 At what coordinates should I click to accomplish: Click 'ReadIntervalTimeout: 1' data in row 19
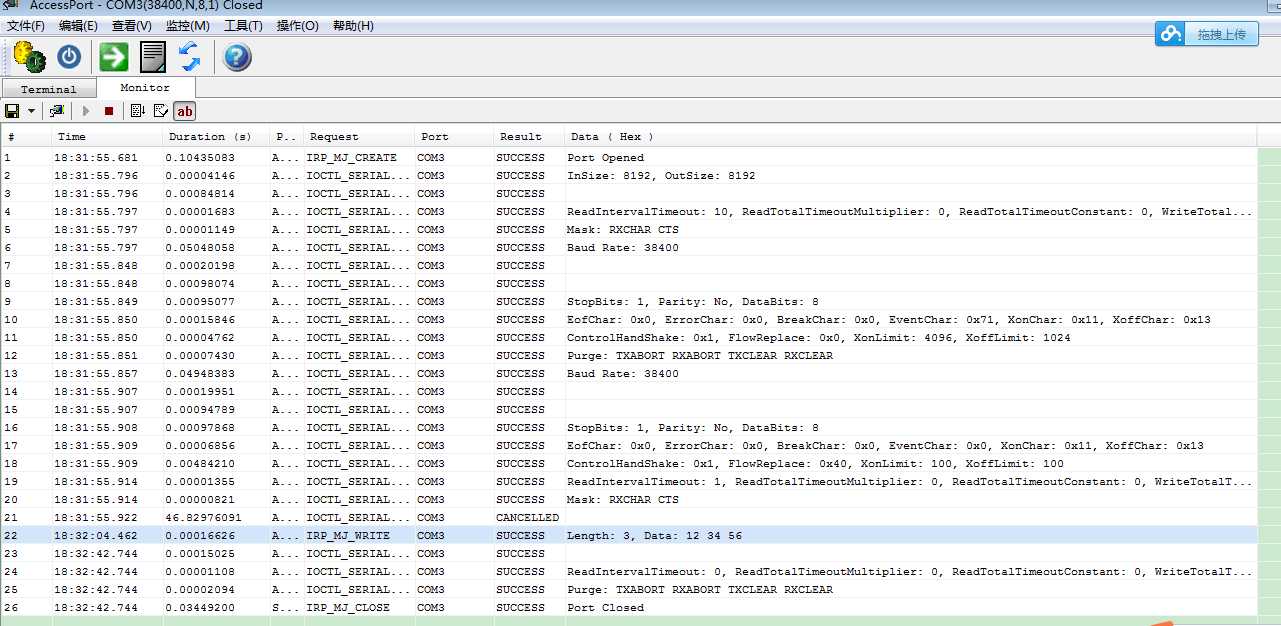click(x=910, y=482)
